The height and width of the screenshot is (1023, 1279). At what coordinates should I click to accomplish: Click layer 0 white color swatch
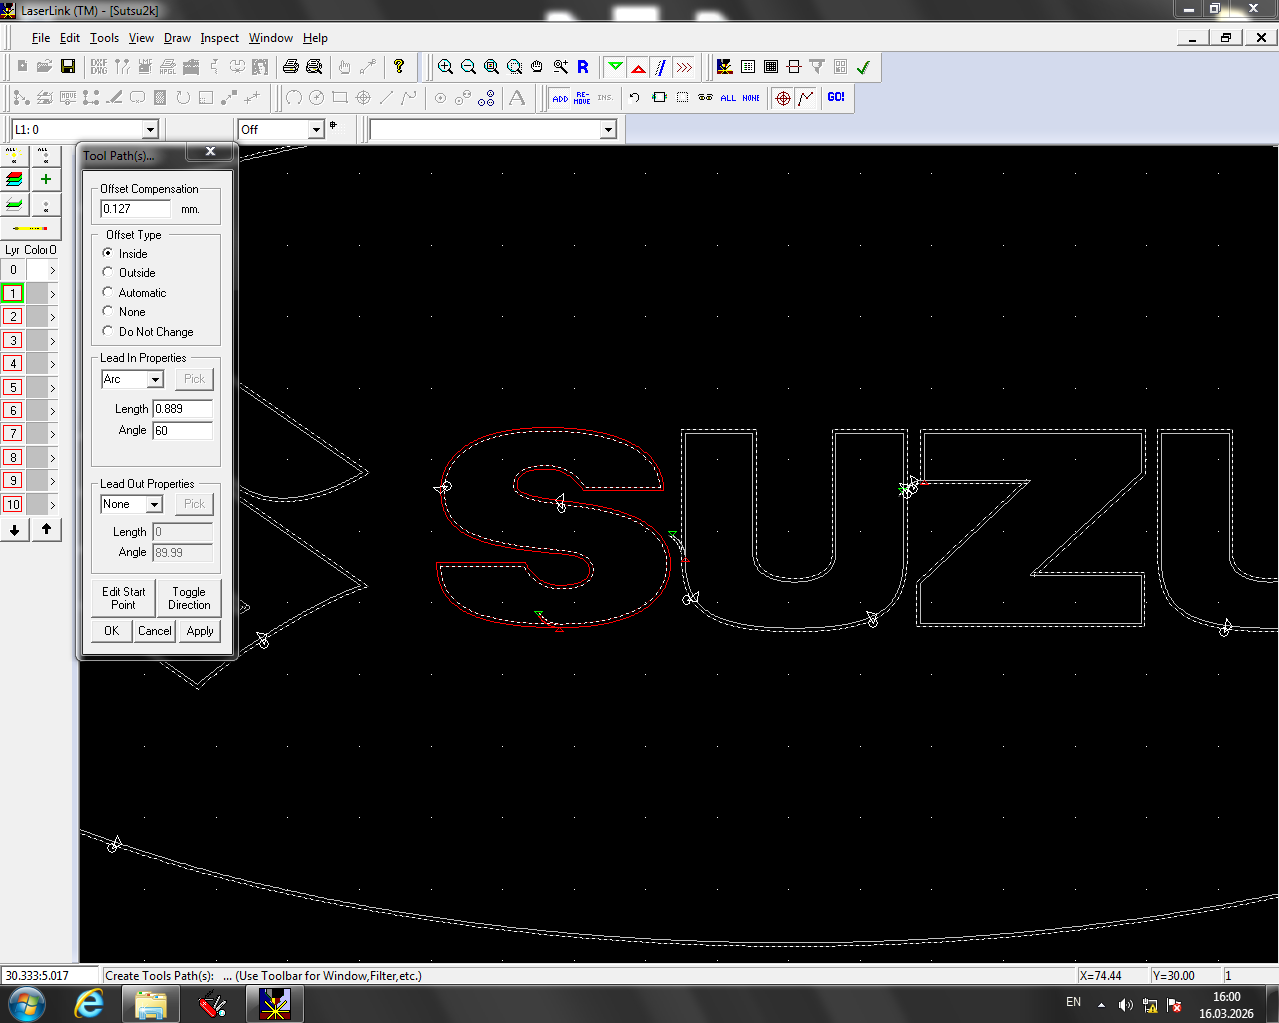pyautogui.click(x=36, y=270)
